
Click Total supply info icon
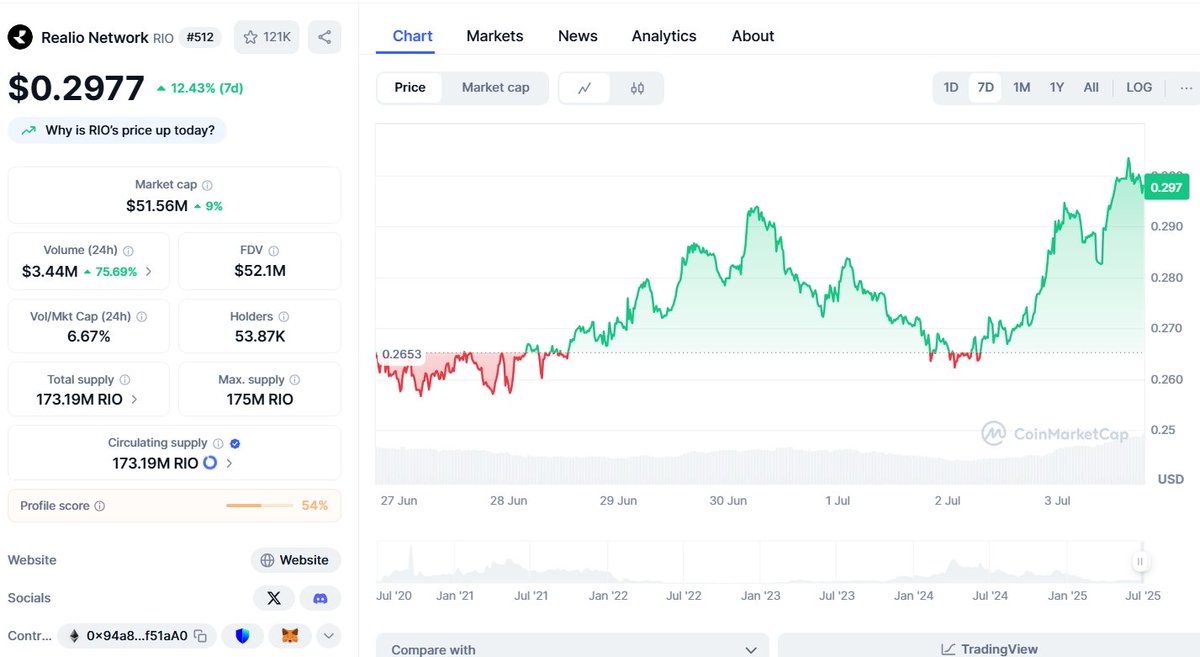(x=124, y=380)
